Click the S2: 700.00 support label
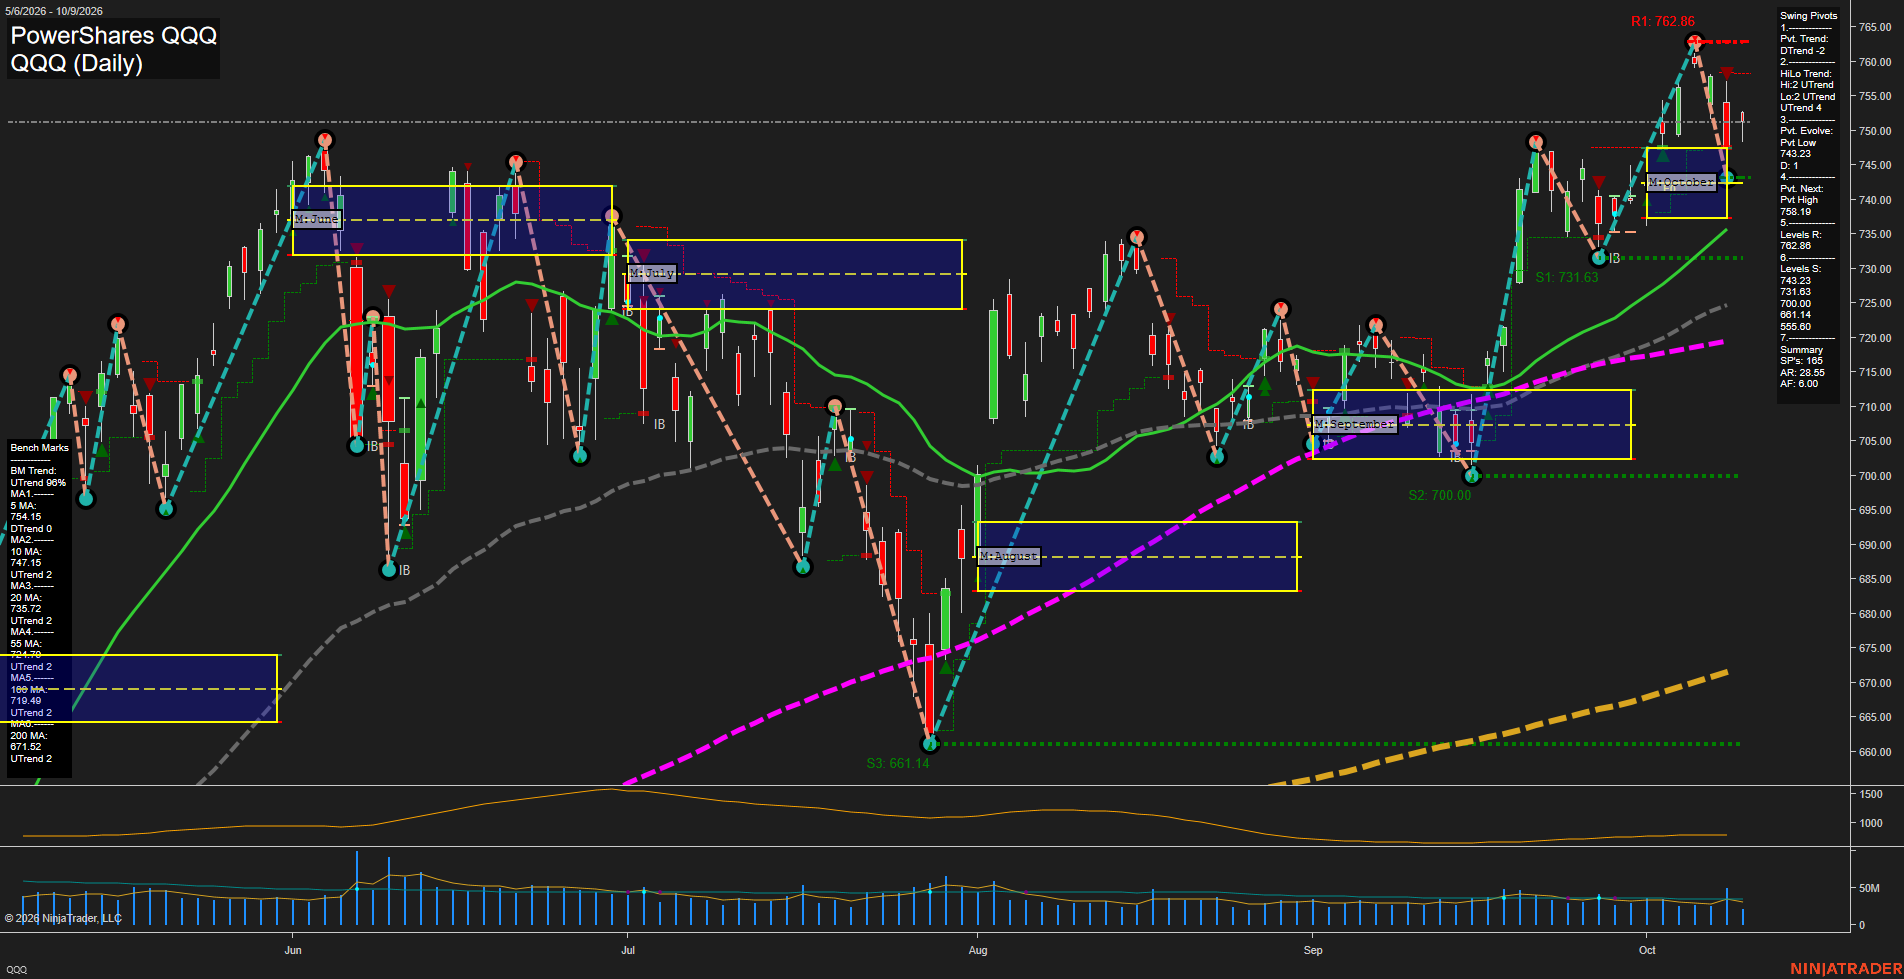Image resolution: width=1904 pixels, height=979 pixels. [x=1440, y=495]
